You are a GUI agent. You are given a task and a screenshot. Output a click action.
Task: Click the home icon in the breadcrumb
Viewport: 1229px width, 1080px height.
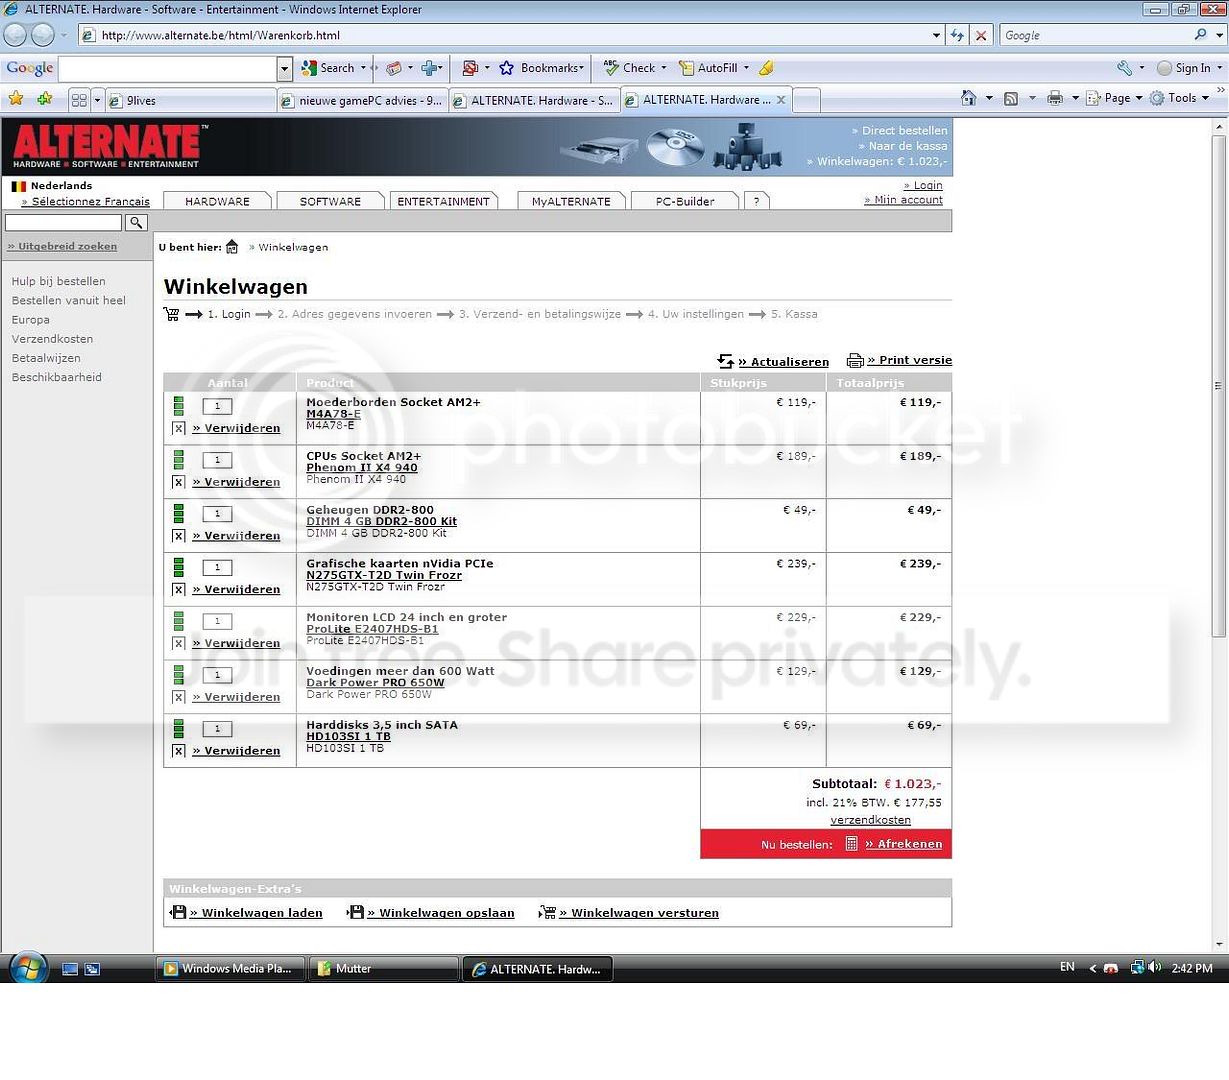(x=232, y=247)
